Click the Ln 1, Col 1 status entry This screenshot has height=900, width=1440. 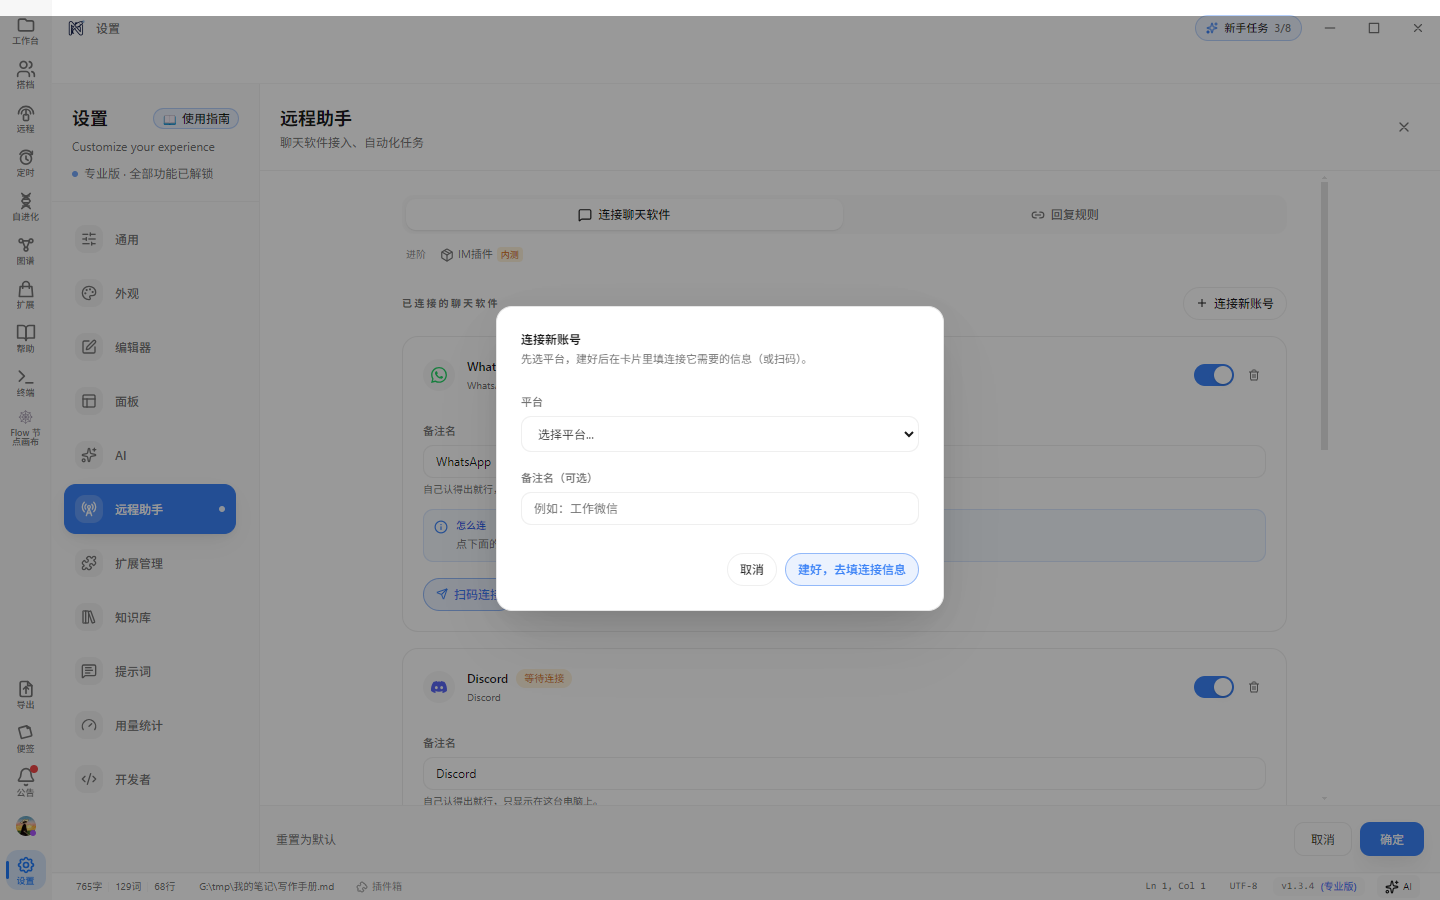click(1176, 886)
